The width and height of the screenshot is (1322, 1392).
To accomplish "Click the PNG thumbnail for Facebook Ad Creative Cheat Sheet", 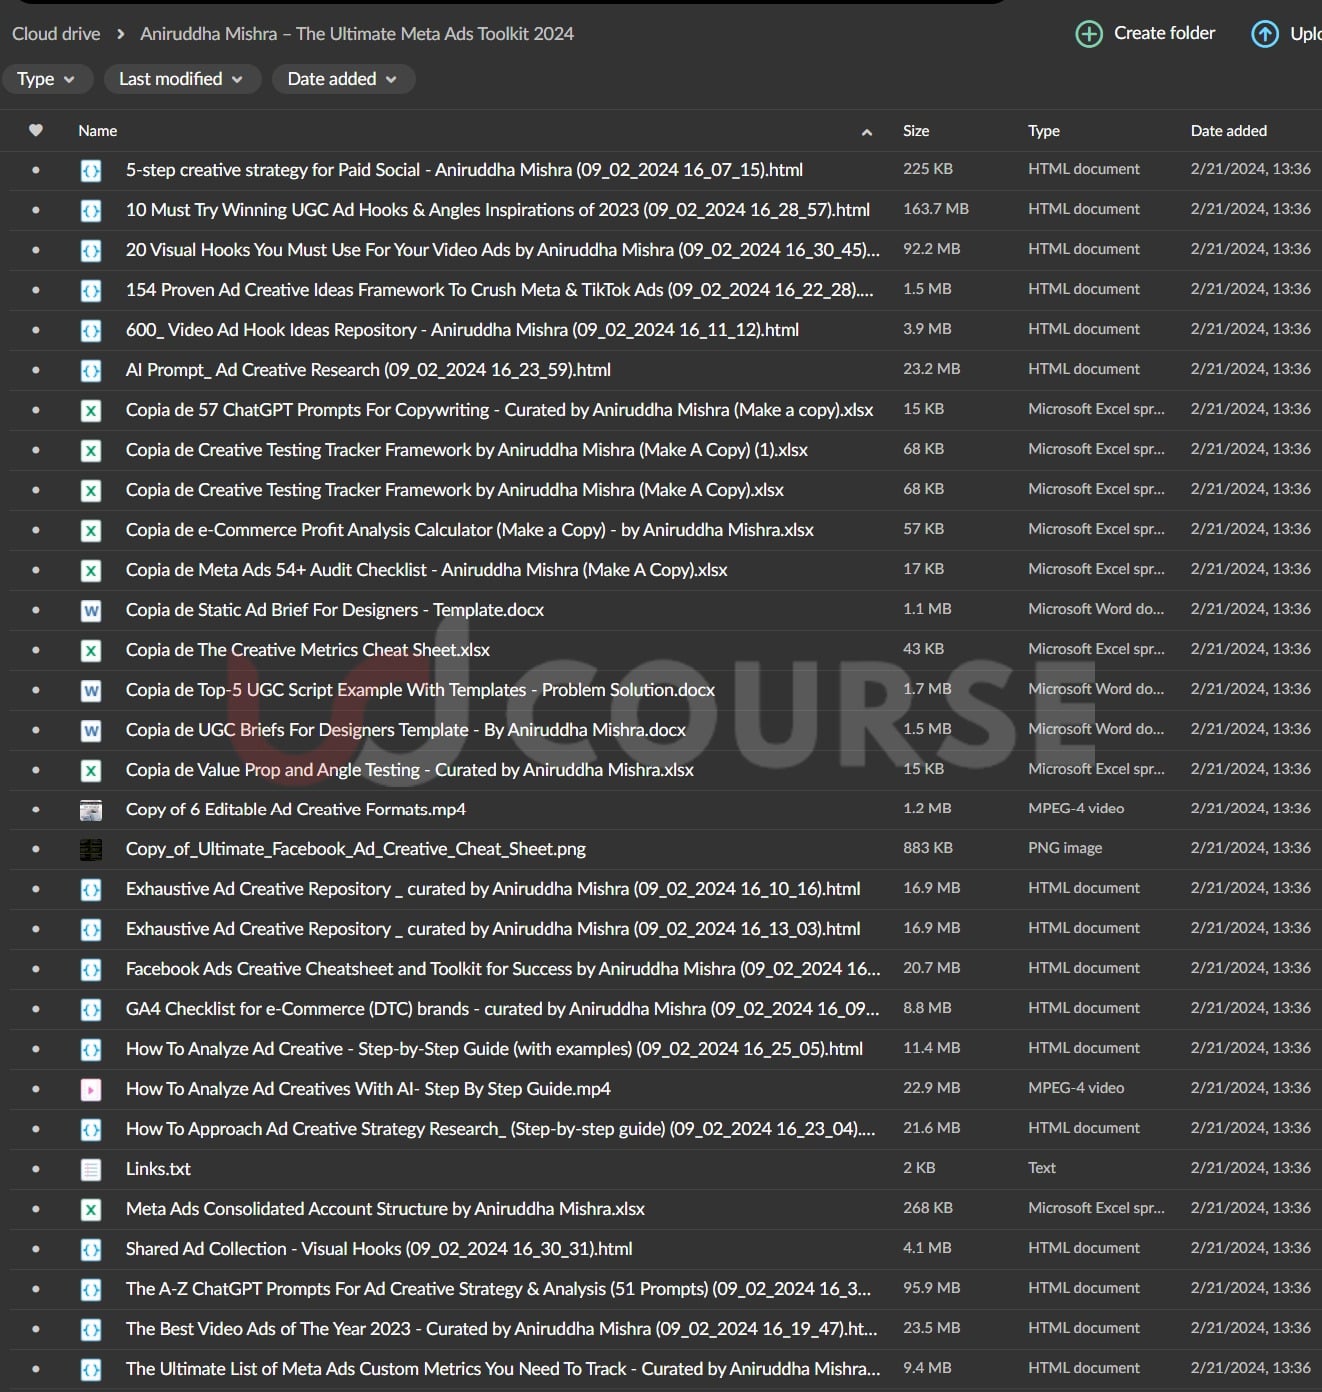I will coord(91,849).
